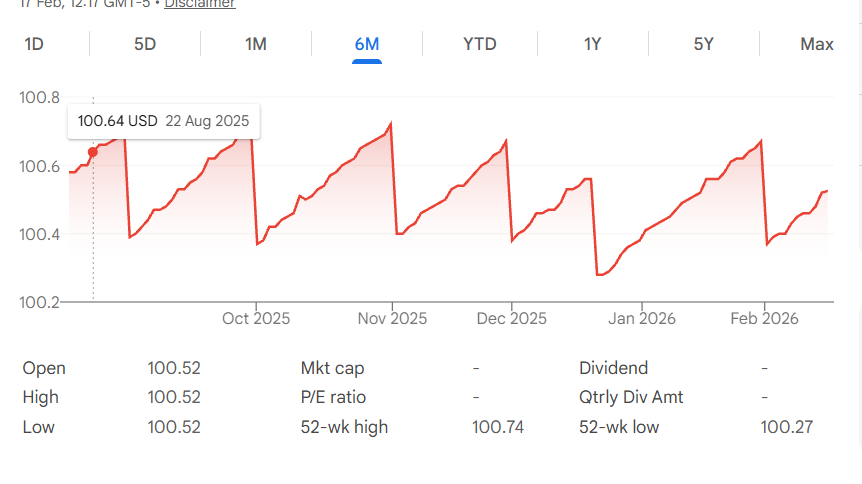
Task: Show the Max history range
Action: 817,44
